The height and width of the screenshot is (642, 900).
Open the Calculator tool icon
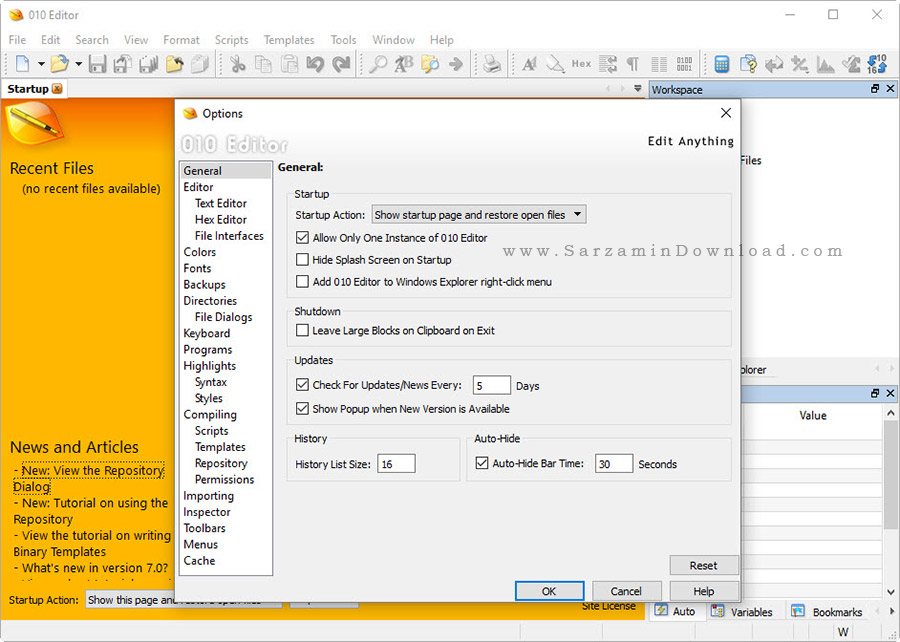pos(721,64)
